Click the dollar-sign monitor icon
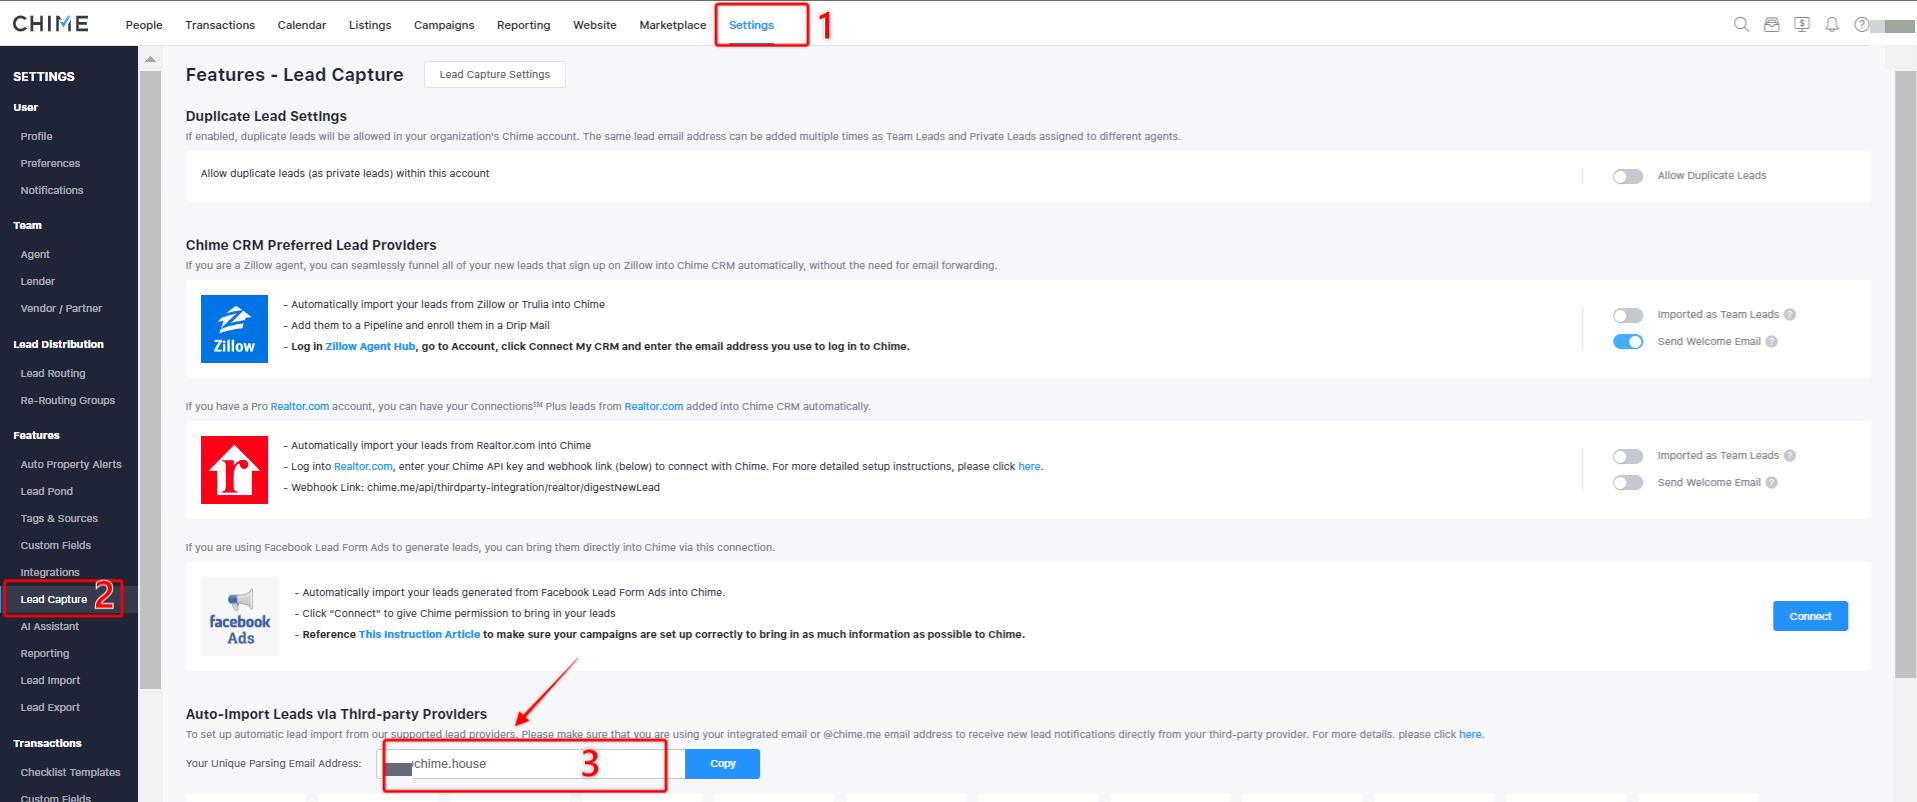Viewport: 1917px width, 802px height. point(1801,25)
